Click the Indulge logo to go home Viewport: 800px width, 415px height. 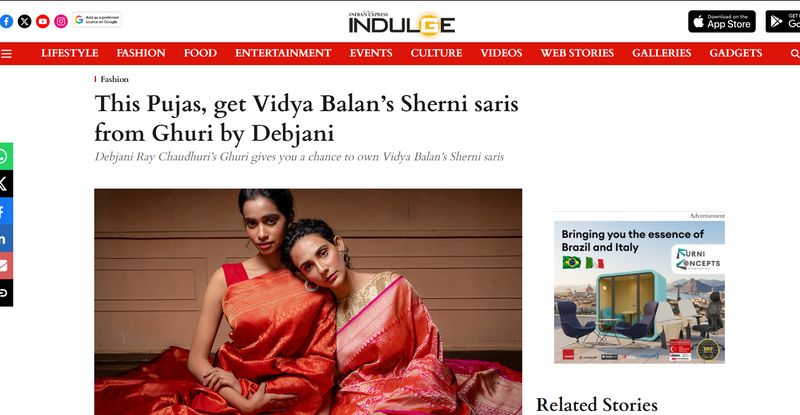coord(402,24)
